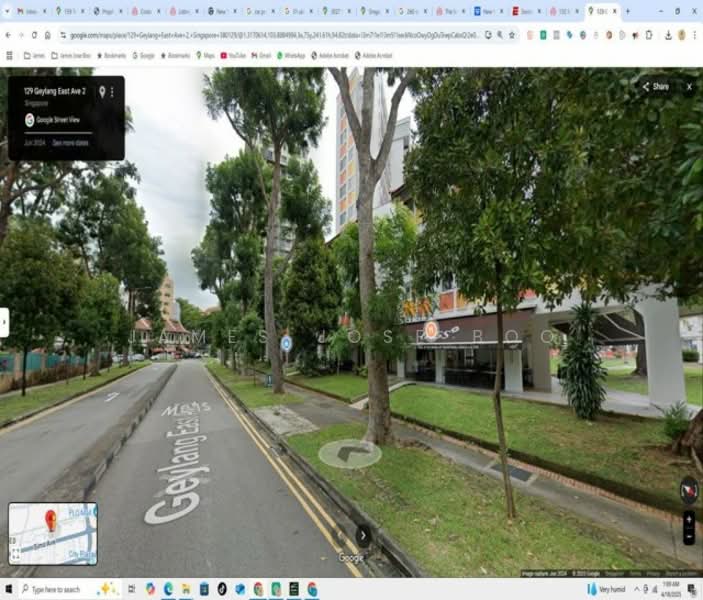Open the notification center icon
This screenshot has height=600, width=703.
pyautogui.click(x=692, y=589)
